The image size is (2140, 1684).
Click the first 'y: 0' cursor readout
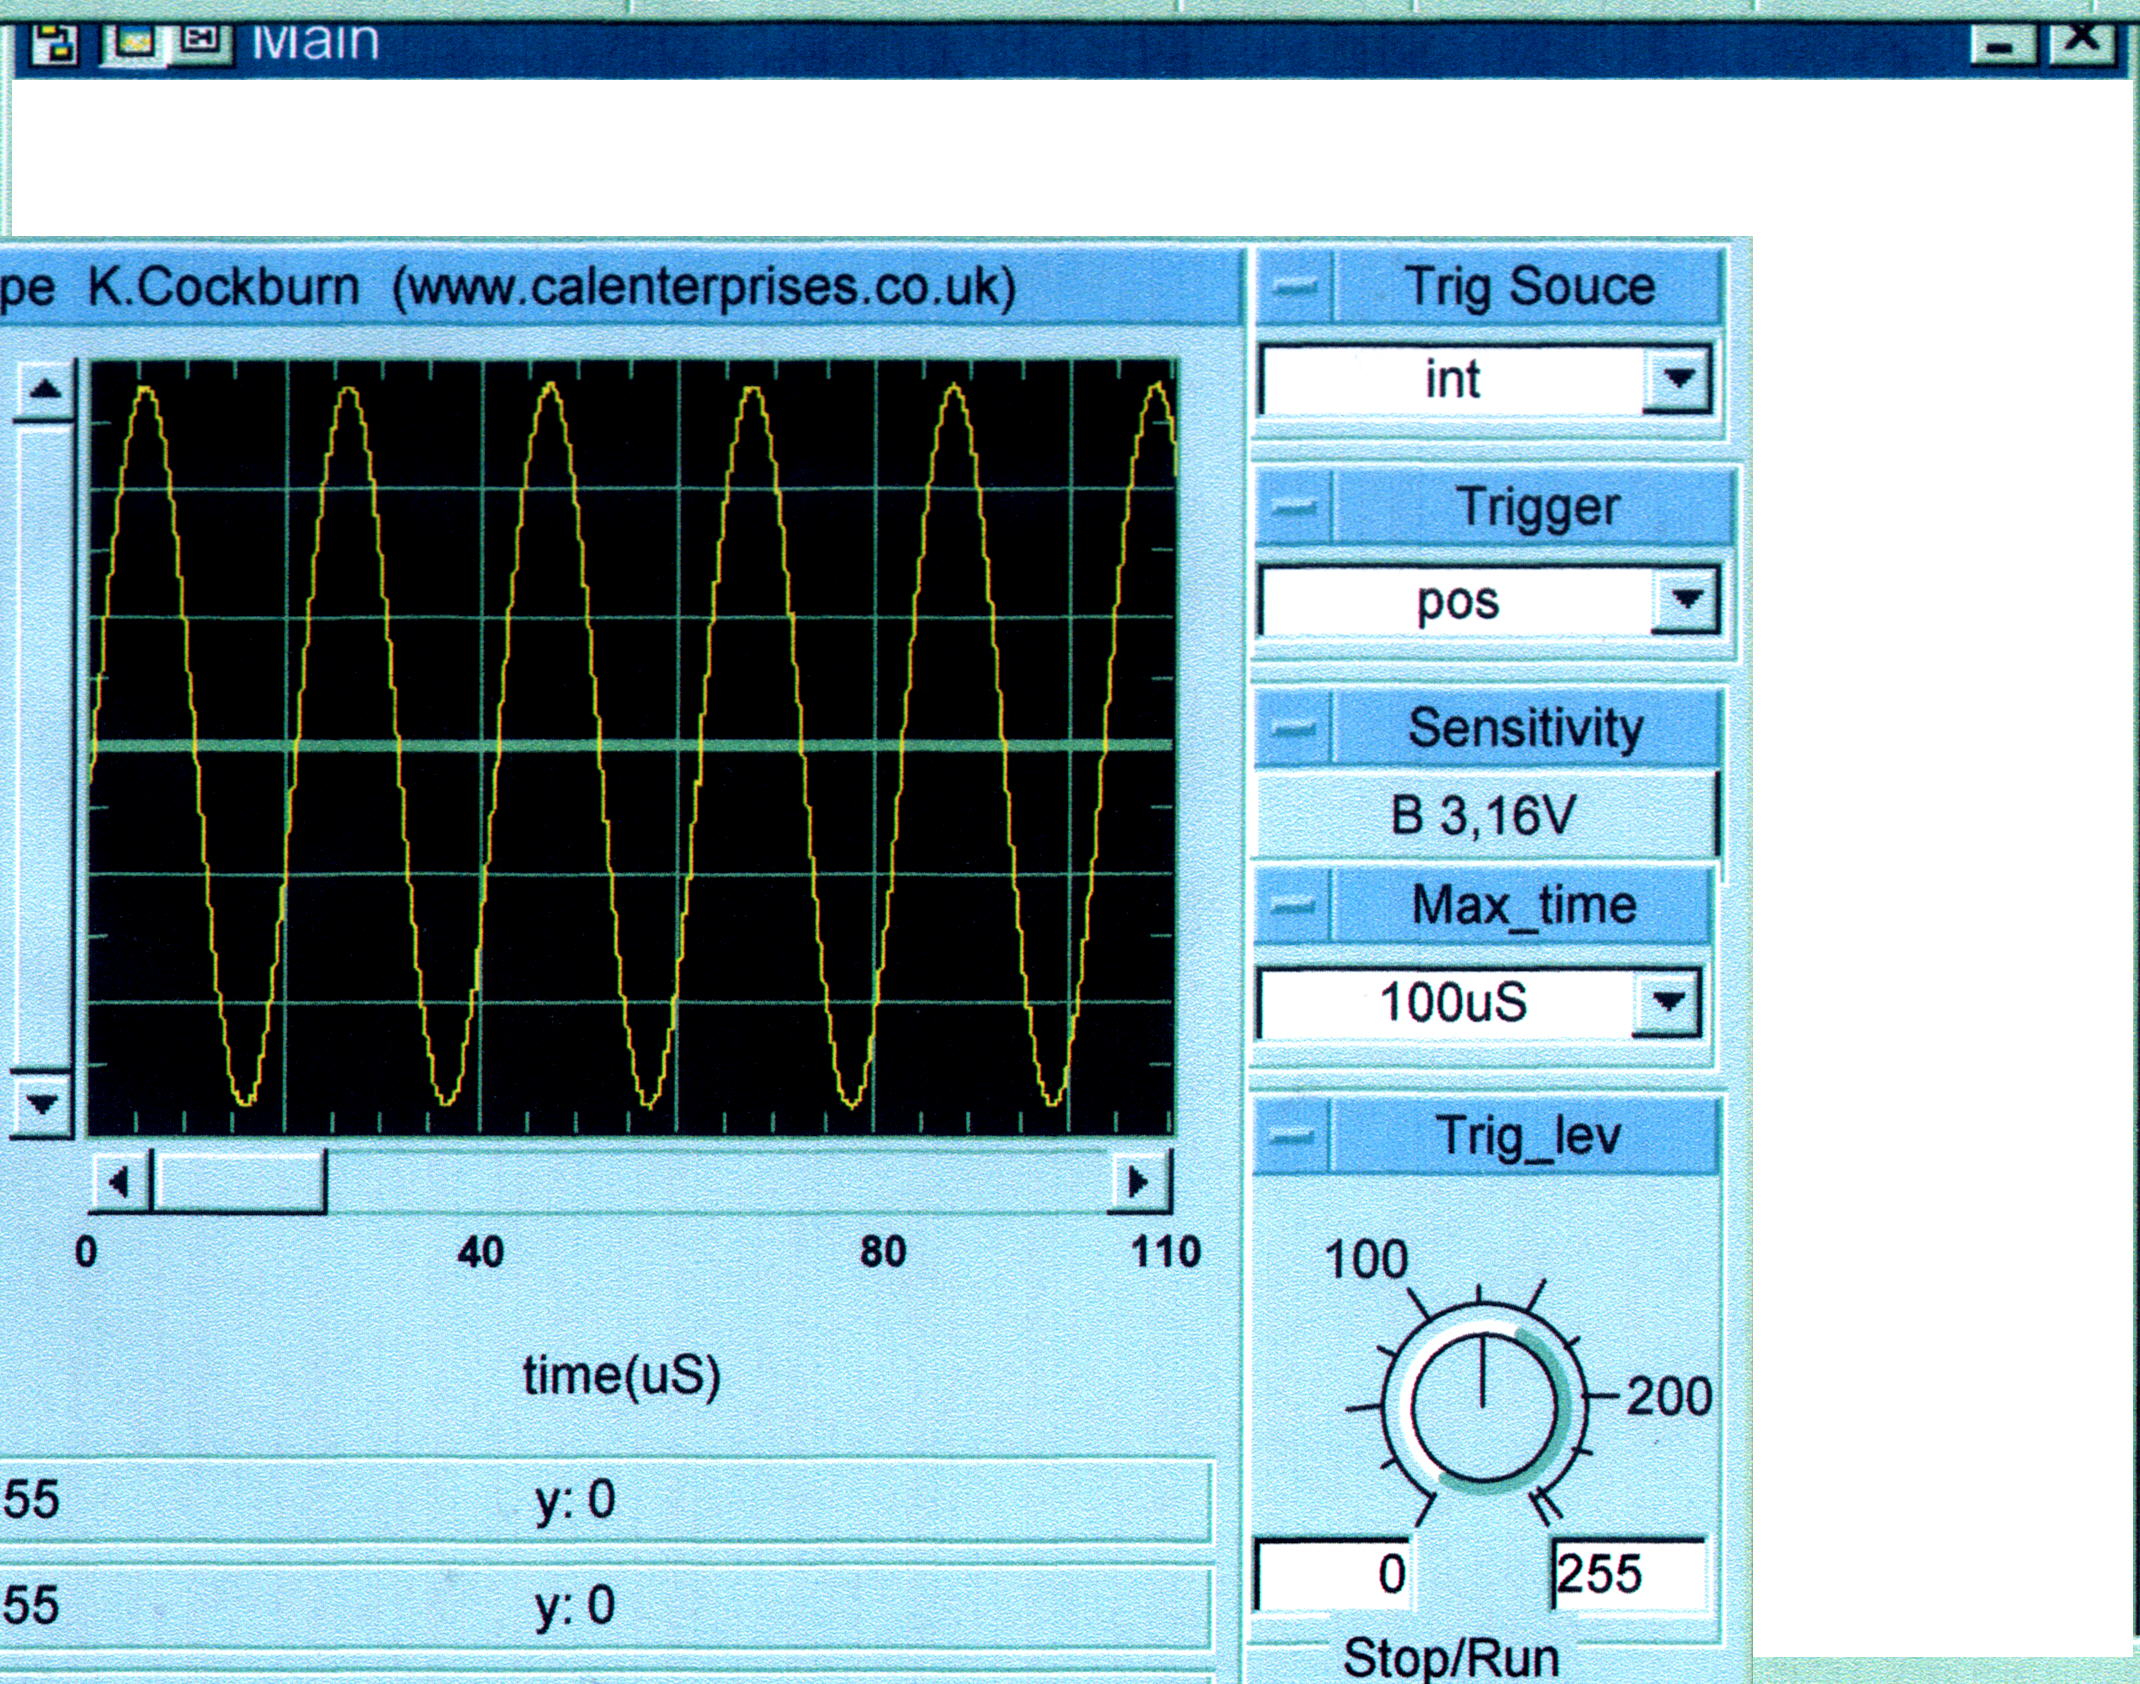[575, 1500]
